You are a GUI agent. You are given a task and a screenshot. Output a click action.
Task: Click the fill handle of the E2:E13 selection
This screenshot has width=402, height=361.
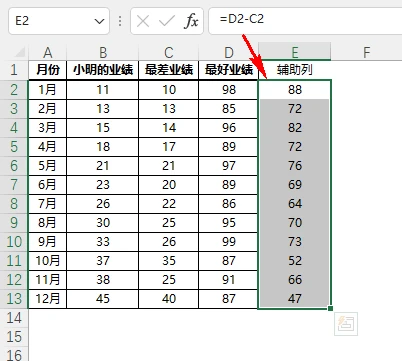pyautogui.click(x=330, y=309)
